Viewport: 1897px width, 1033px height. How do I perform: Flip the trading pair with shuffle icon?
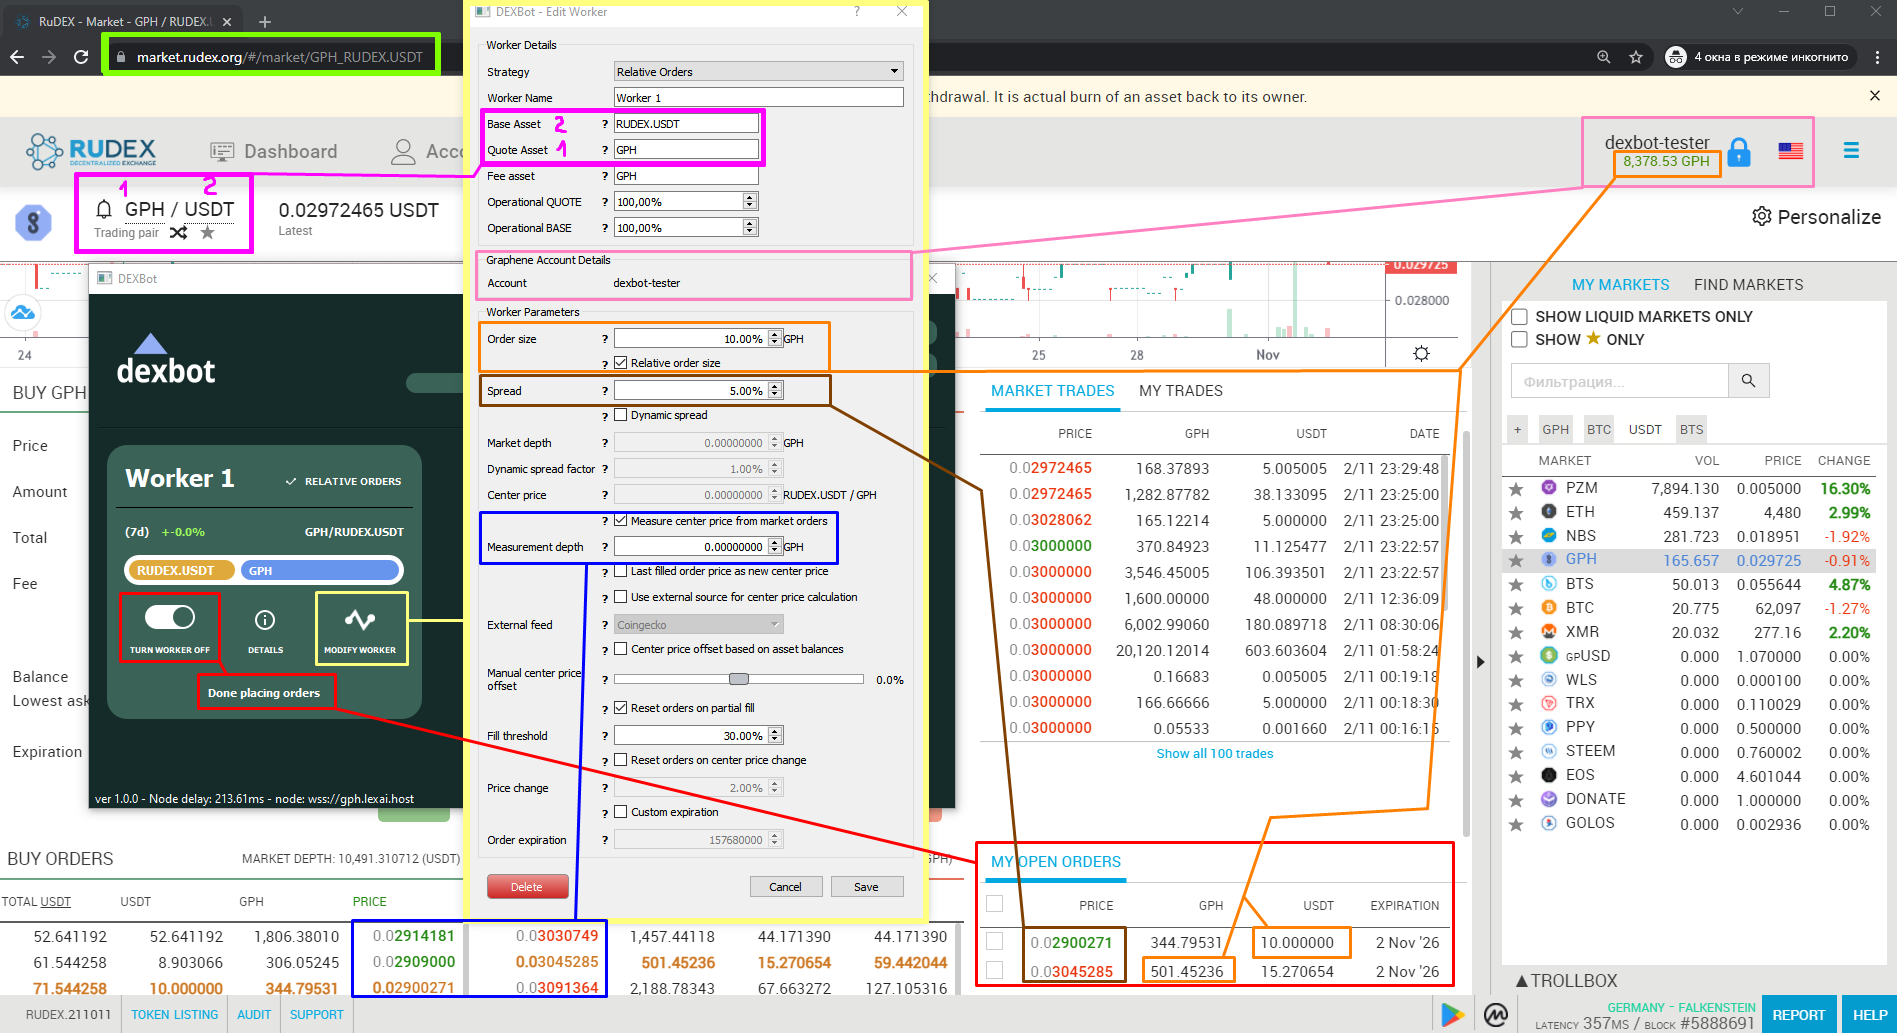(178, 233)
